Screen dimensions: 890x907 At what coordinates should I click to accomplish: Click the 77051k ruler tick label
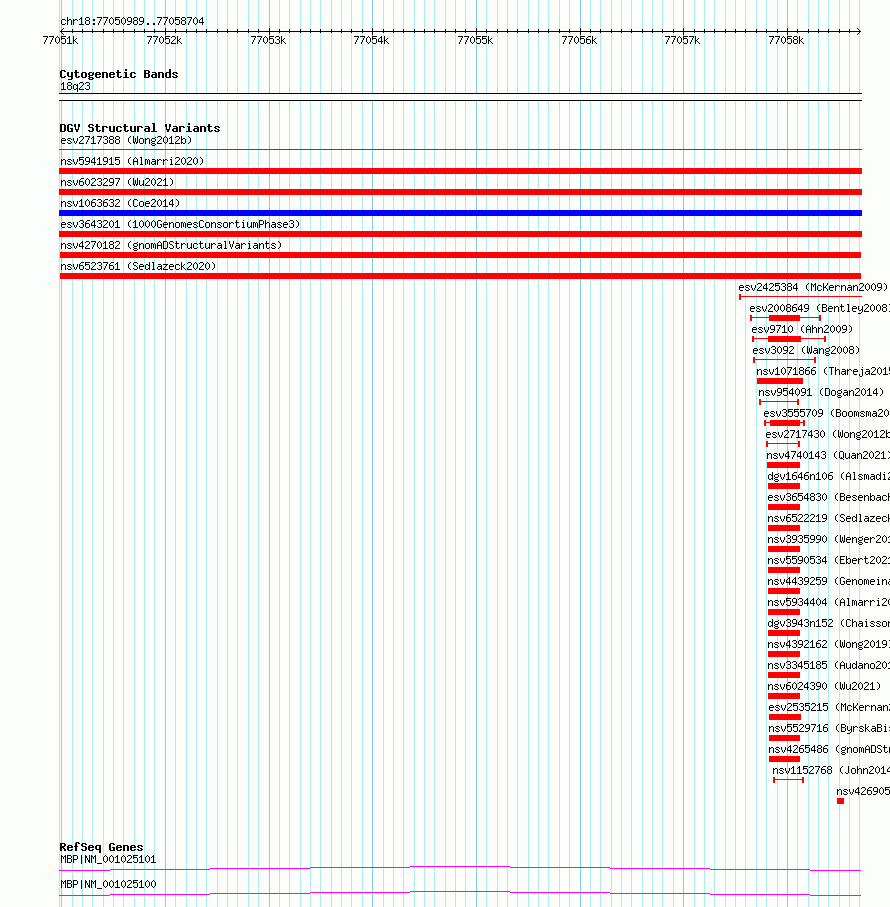(x=60, y=40)
